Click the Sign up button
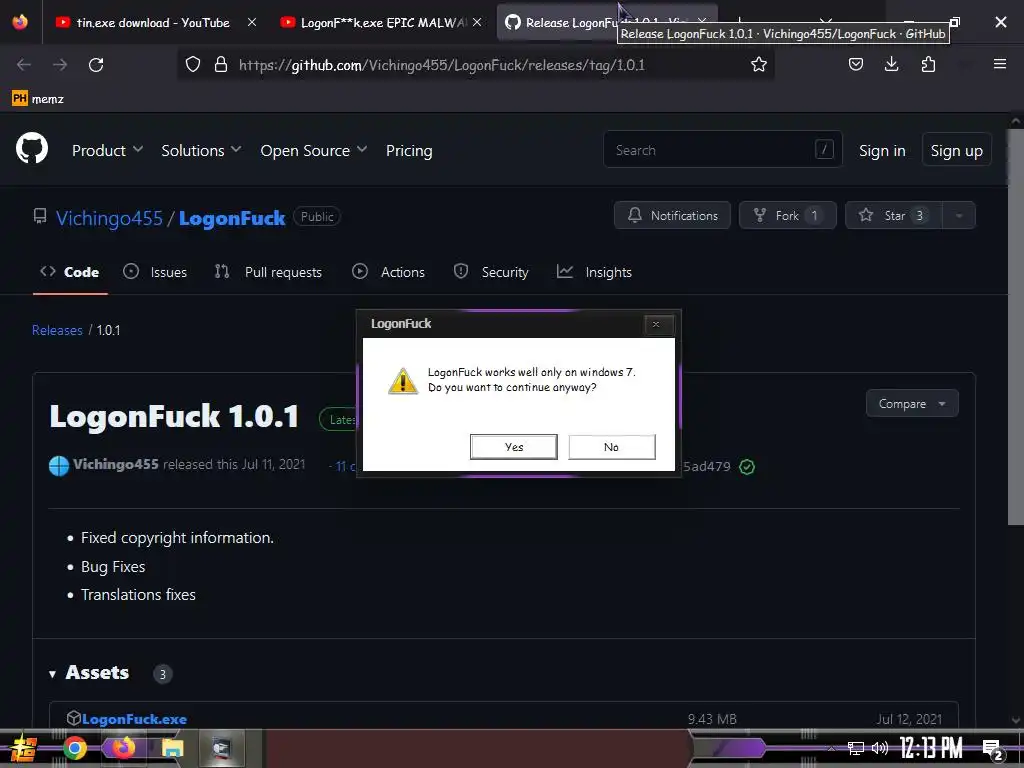Screen dimensions: 1024x768 (956, 151)
